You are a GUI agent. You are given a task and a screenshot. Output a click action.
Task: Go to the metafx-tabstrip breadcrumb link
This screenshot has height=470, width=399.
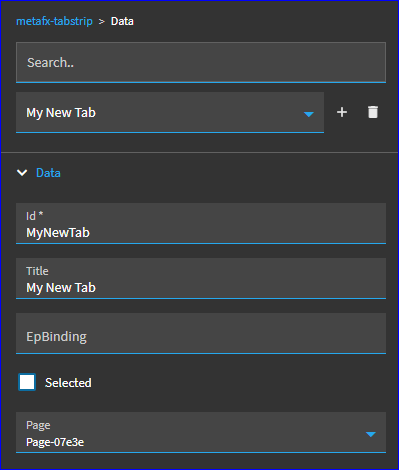(54, 21)
